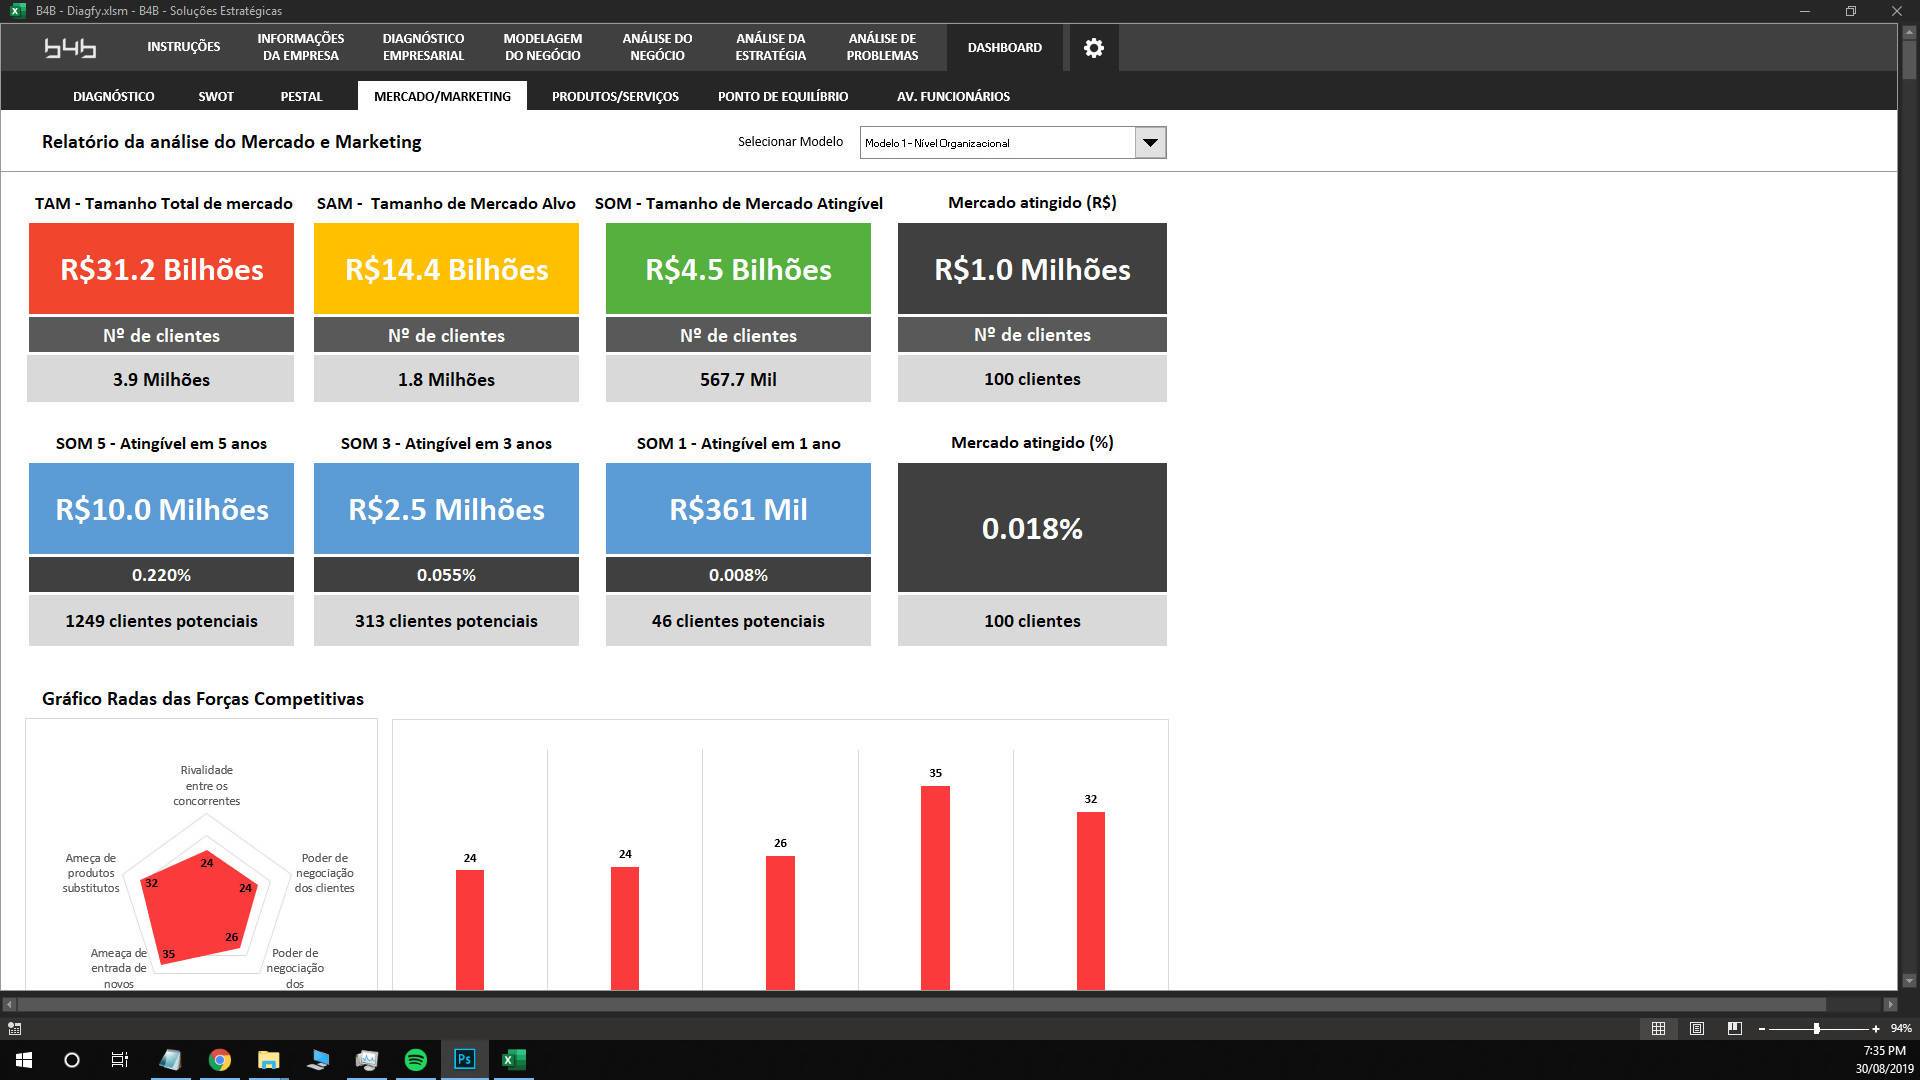Image resolution: width=1920 pixels, height=1080 pixels.
Task: Open DIAGNÓSTICO EMPRESARIAL menu
Action: point(423,47)
